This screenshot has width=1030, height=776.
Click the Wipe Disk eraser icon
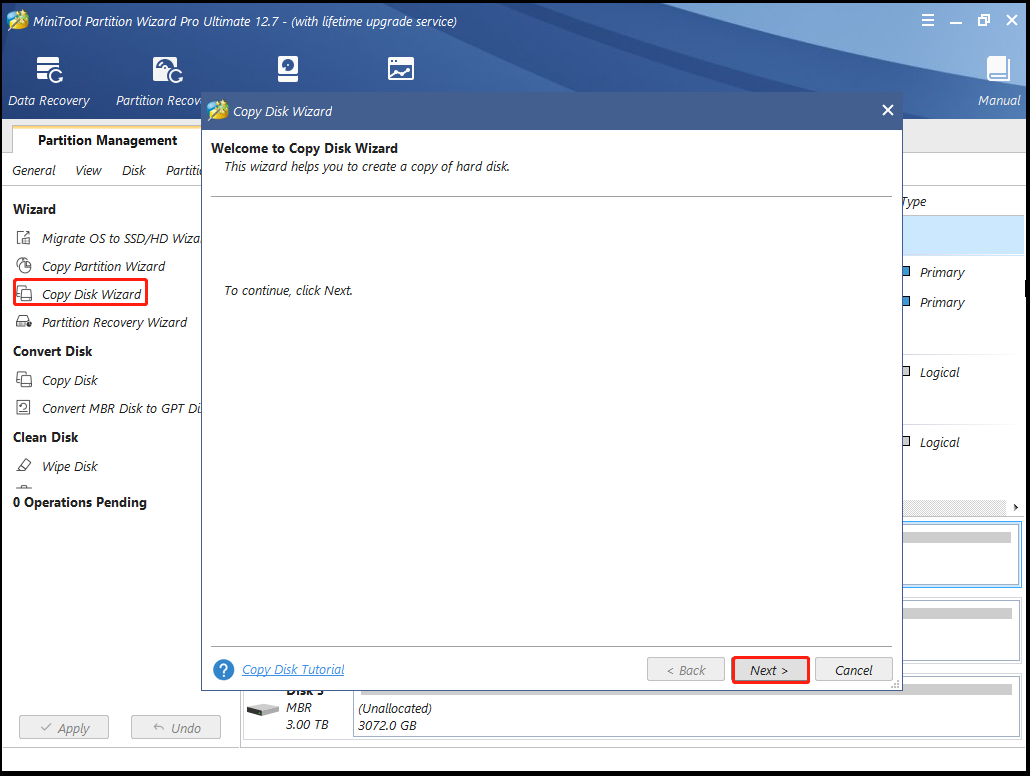tap(24, 465)
